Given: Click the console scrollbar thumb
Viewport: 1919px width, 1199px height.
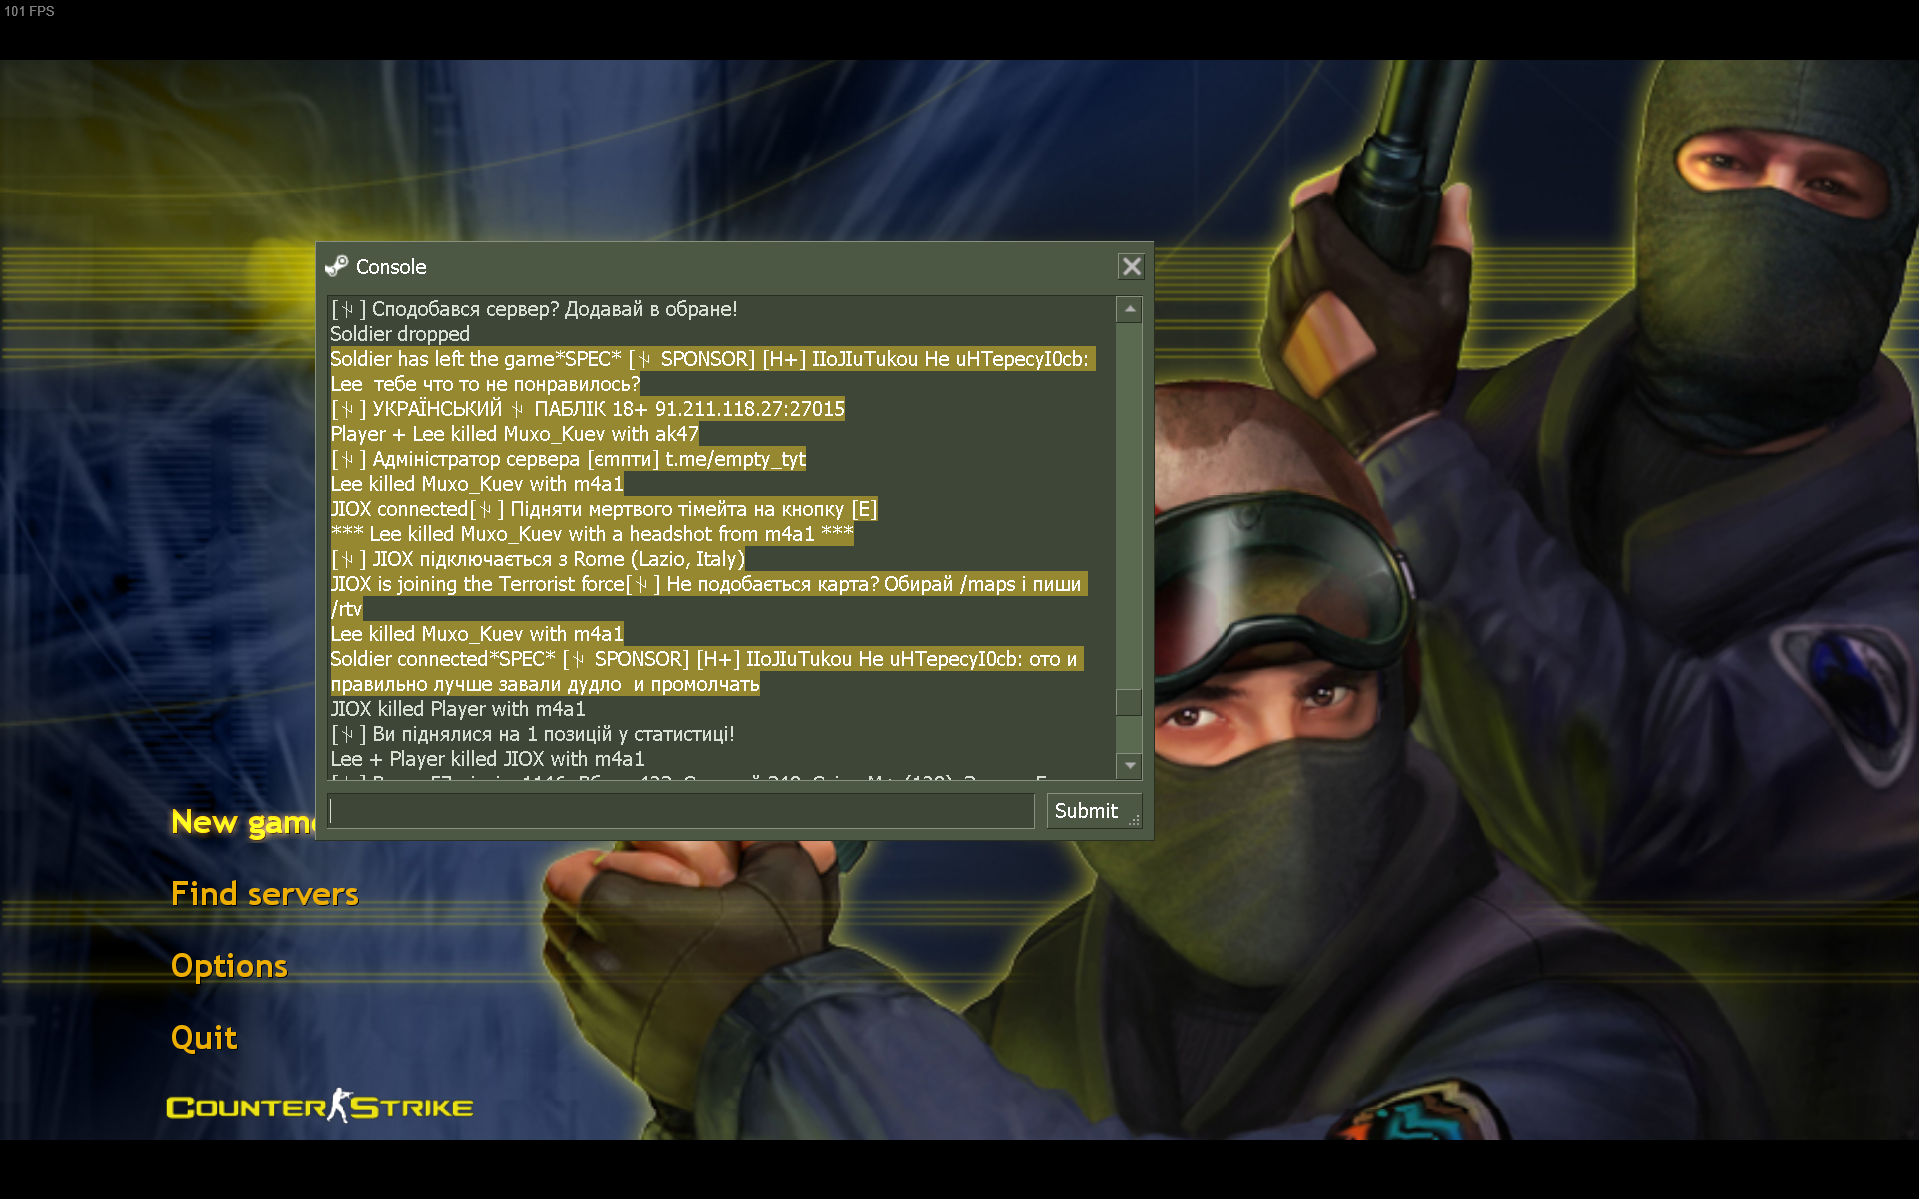Looking at the screenshot, I should coord(1129,702).
